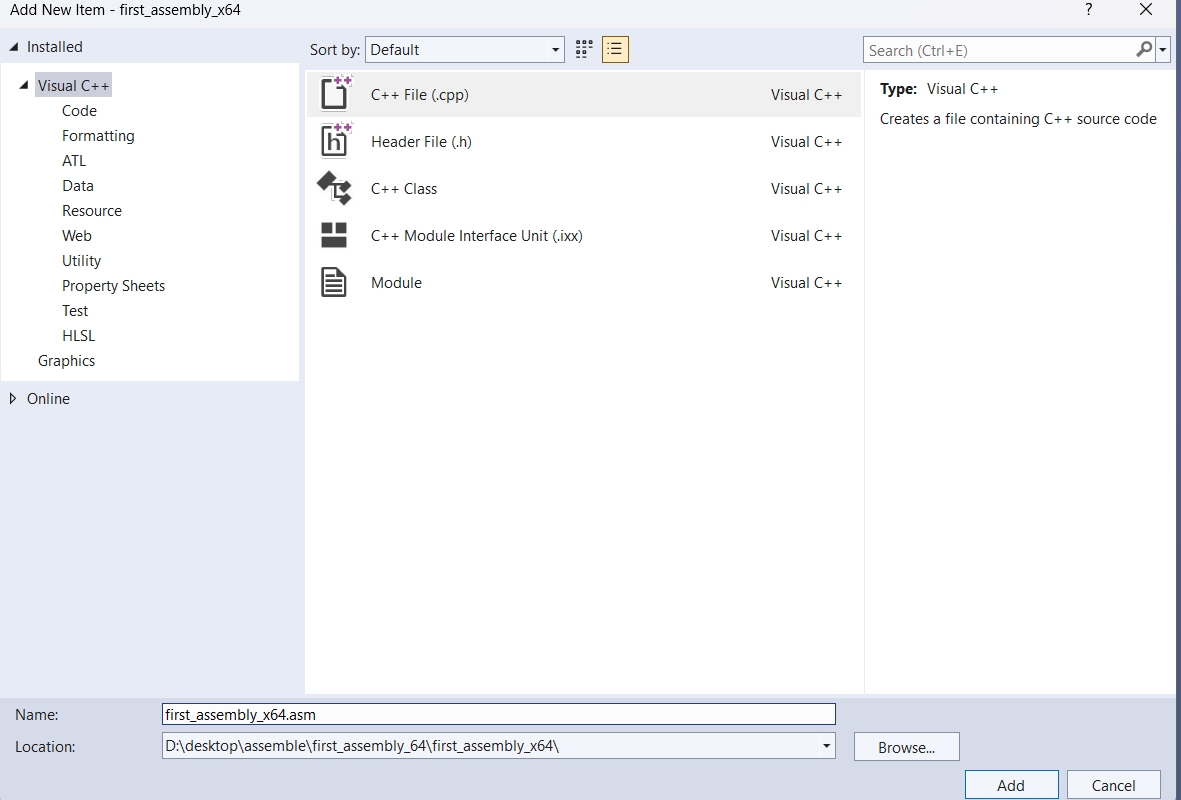Collapse the Installed section

(x=13, y=47)
